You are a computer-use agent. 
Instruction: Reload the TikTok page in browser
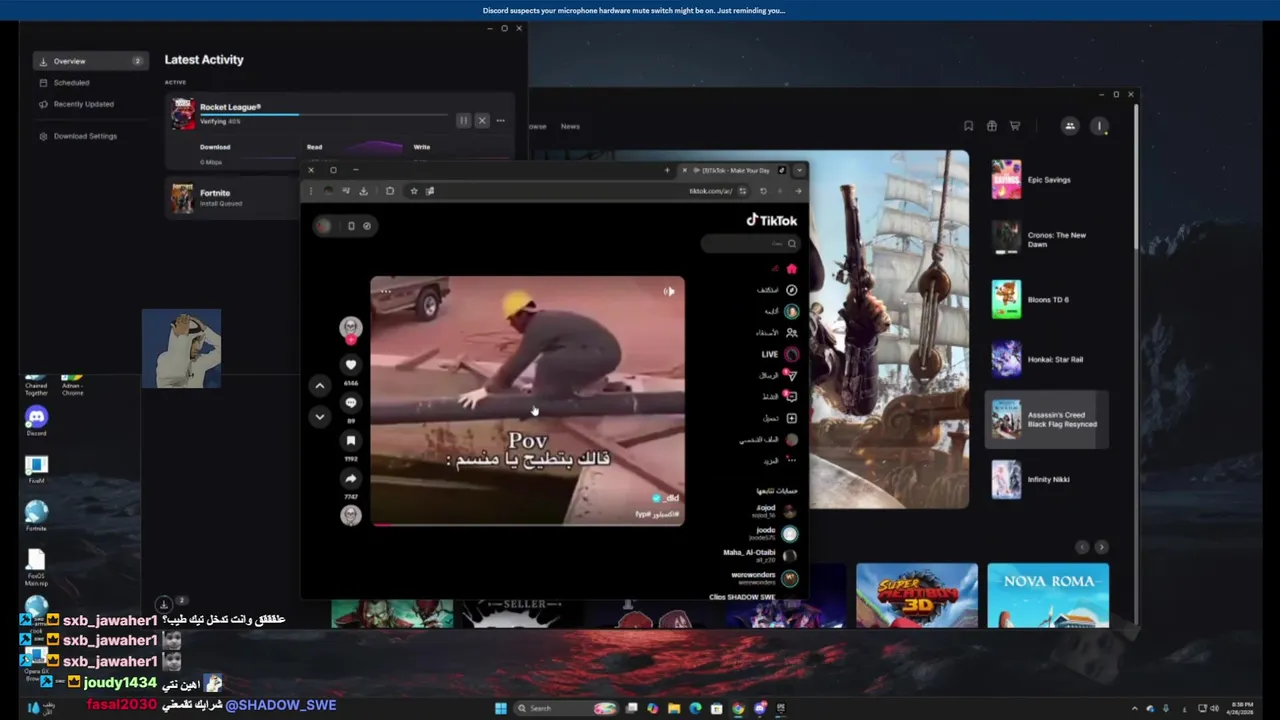pyautogui.click(x=763, y=191)
